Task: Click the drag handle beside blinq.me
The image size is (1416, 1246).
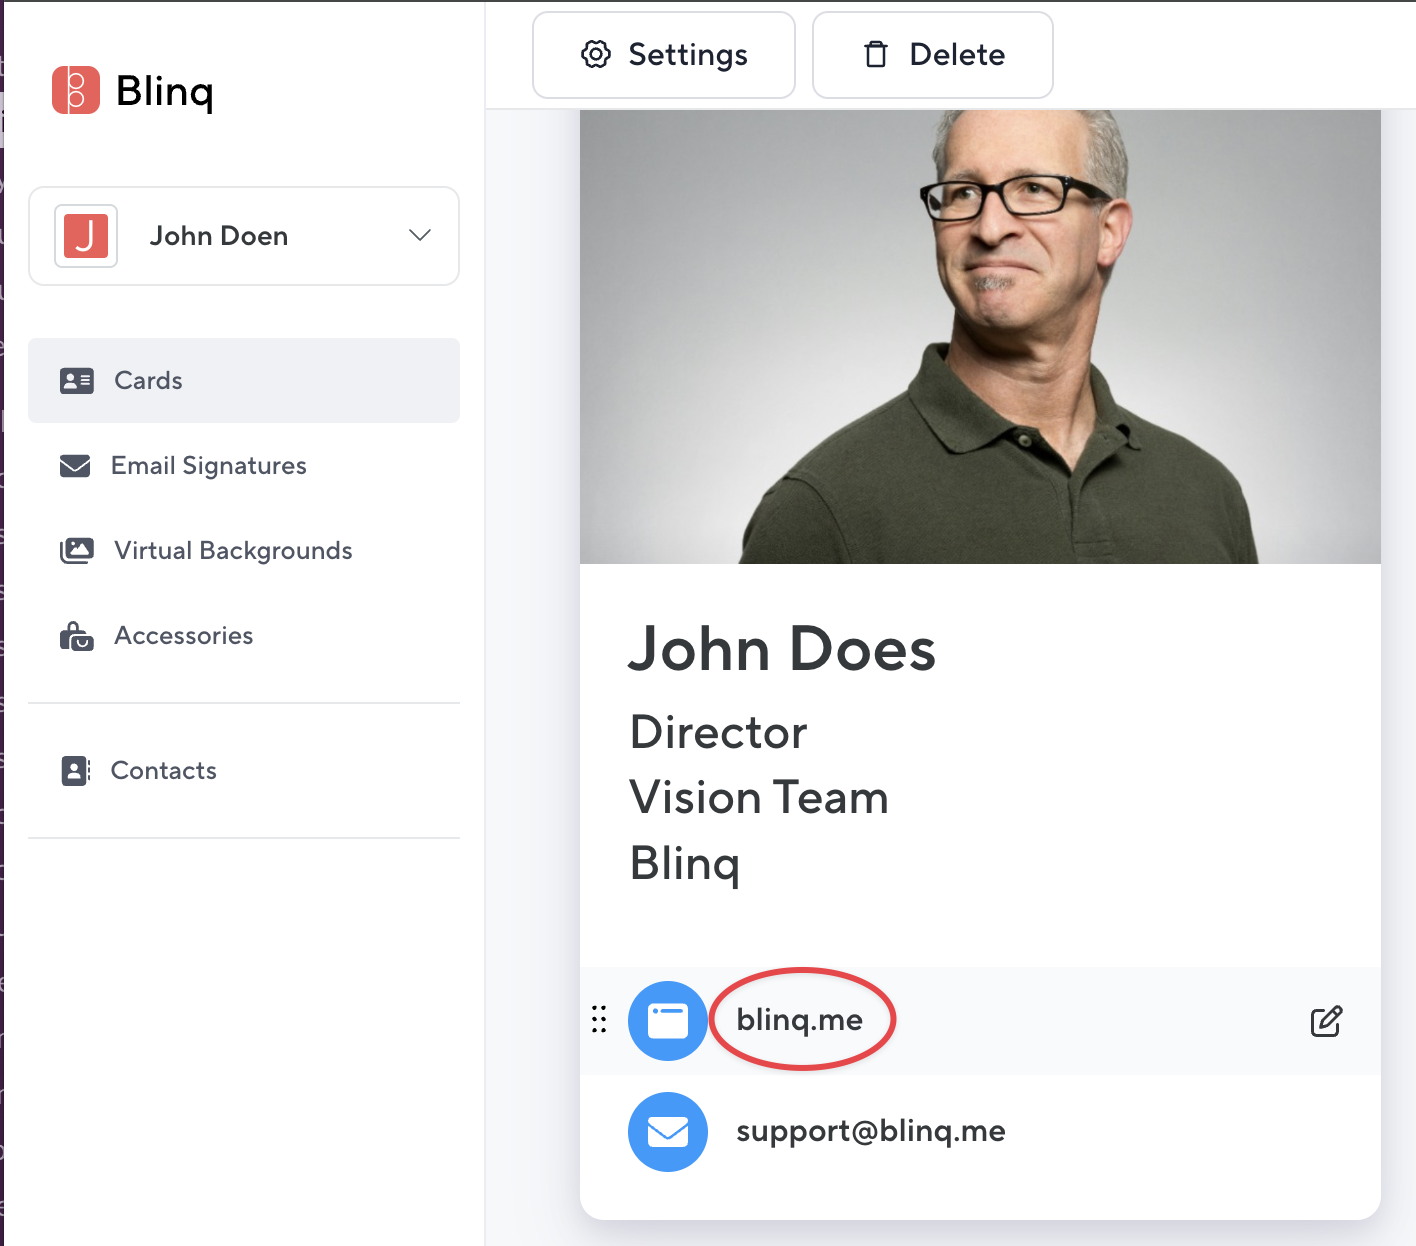Action: coord(599,1019)
